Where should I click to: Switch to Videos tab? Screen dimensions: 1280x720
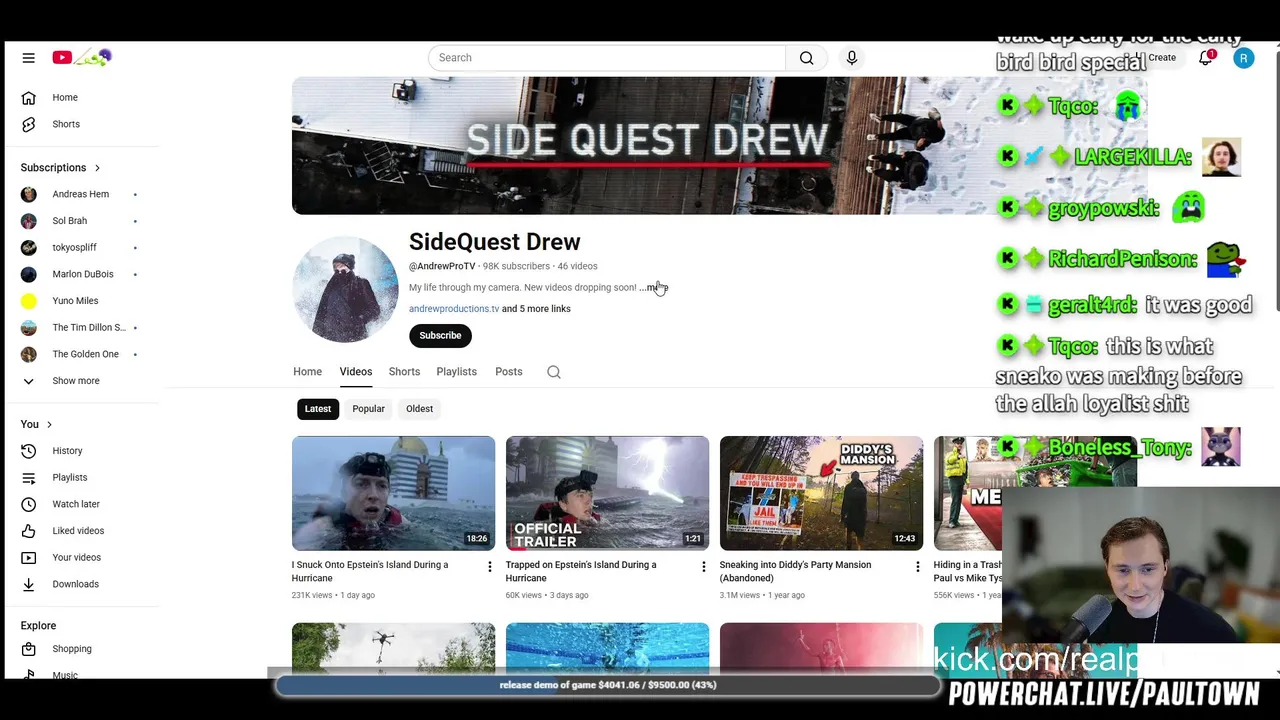(355, 372)
